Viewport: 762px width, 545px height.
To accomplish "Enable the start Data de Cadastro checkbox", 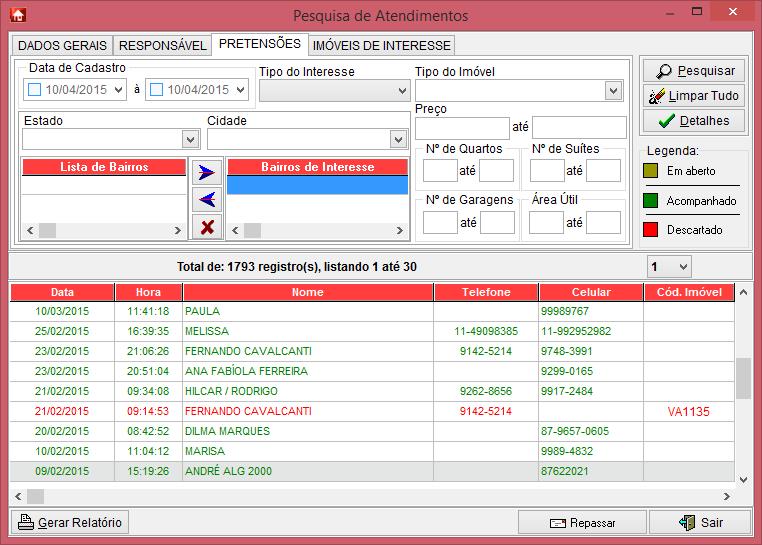I will pyautogui.click(x=35, y=90).
